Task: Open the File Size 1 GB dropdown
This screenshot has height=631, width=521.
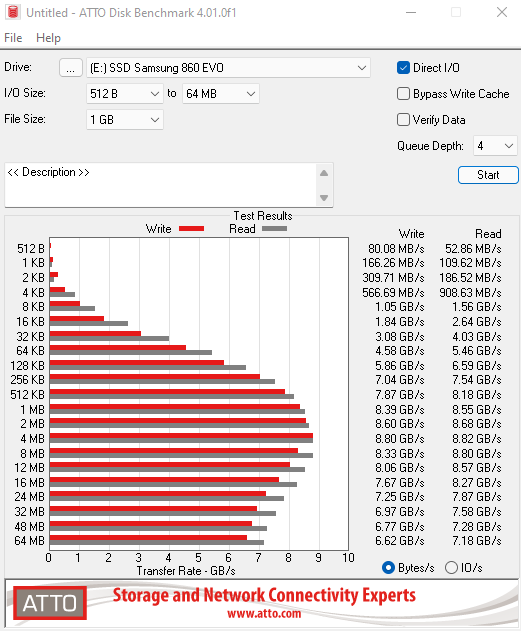Action: tap(125, 120)
